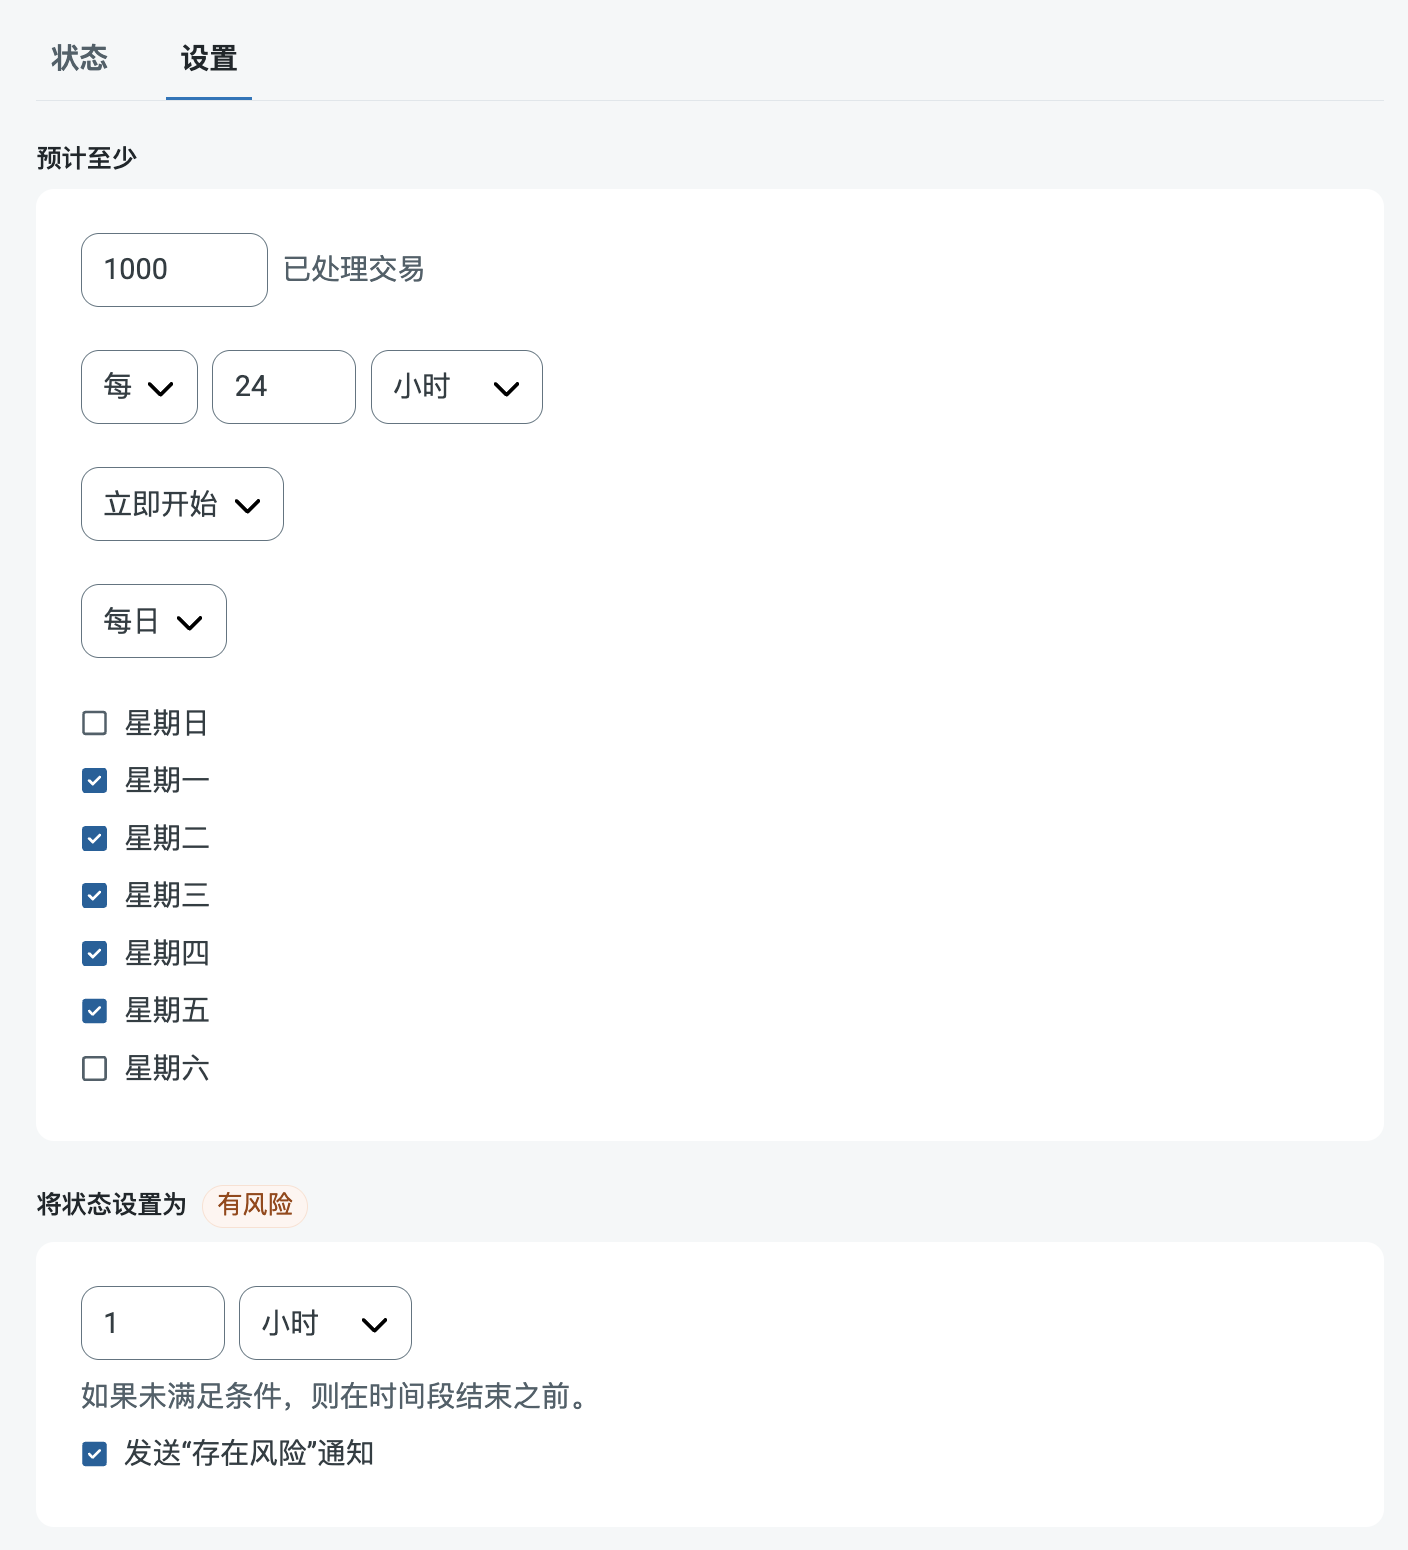Open the 小时 dropdown in the 有风险 section
The width and height of the screenshot is (1408, 1550).
pos(325,1323)
